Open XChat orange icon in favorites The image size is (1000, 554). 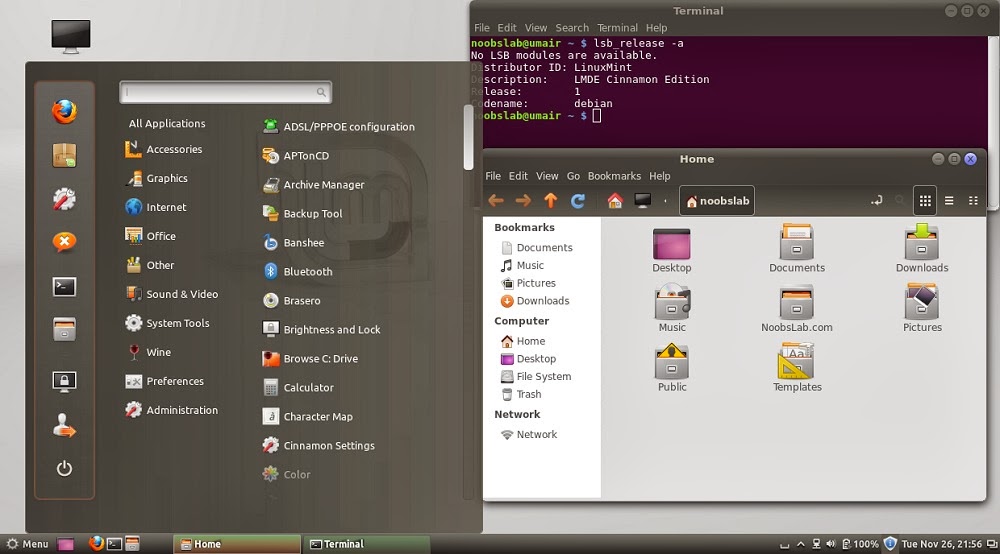[64, 242]
